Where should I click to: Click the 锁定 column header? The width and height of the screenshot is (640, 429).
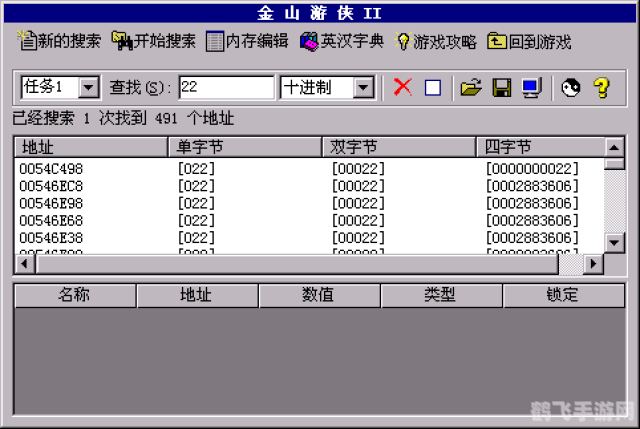click(563, 295)
